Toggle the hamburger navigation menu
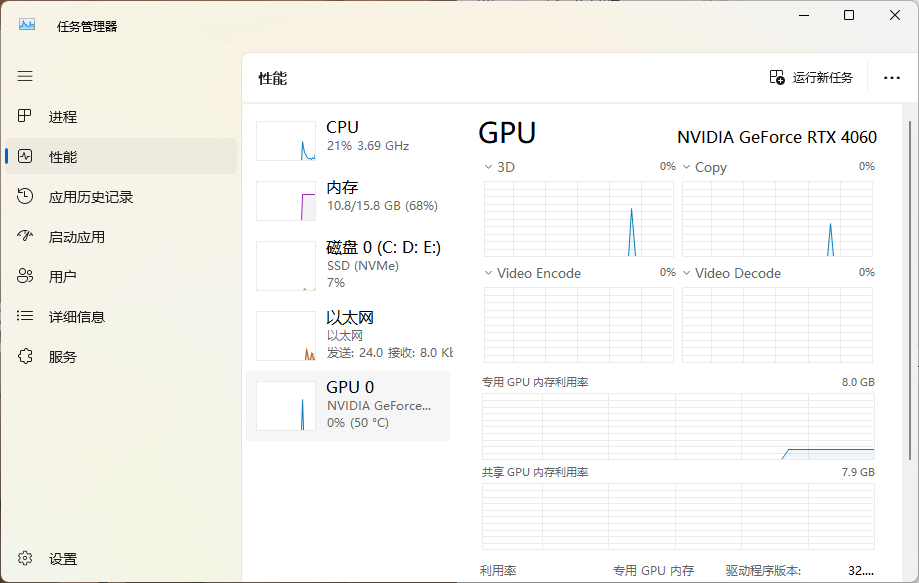This screenshot has height=583, width=919. tap(25, 76)
